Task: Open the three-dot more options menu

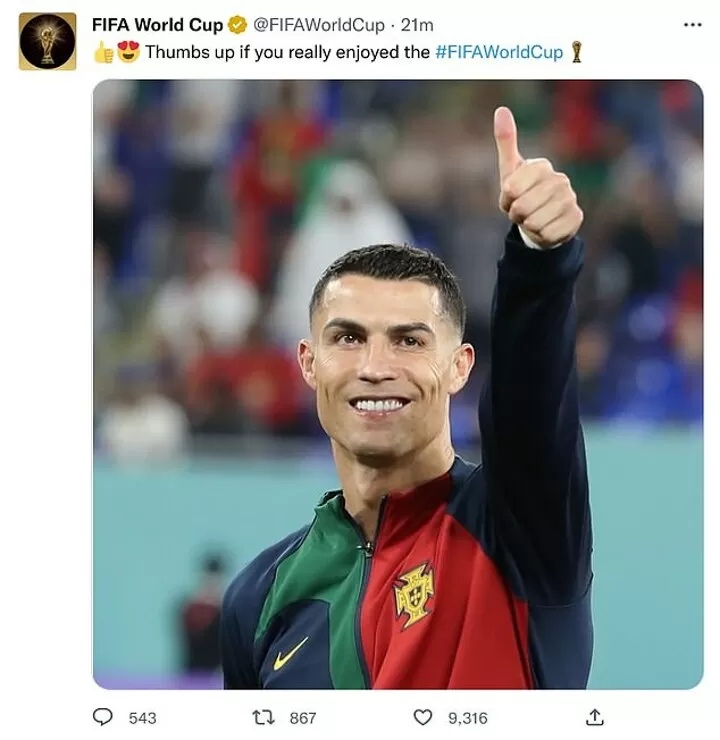Action: pos(692,25)
